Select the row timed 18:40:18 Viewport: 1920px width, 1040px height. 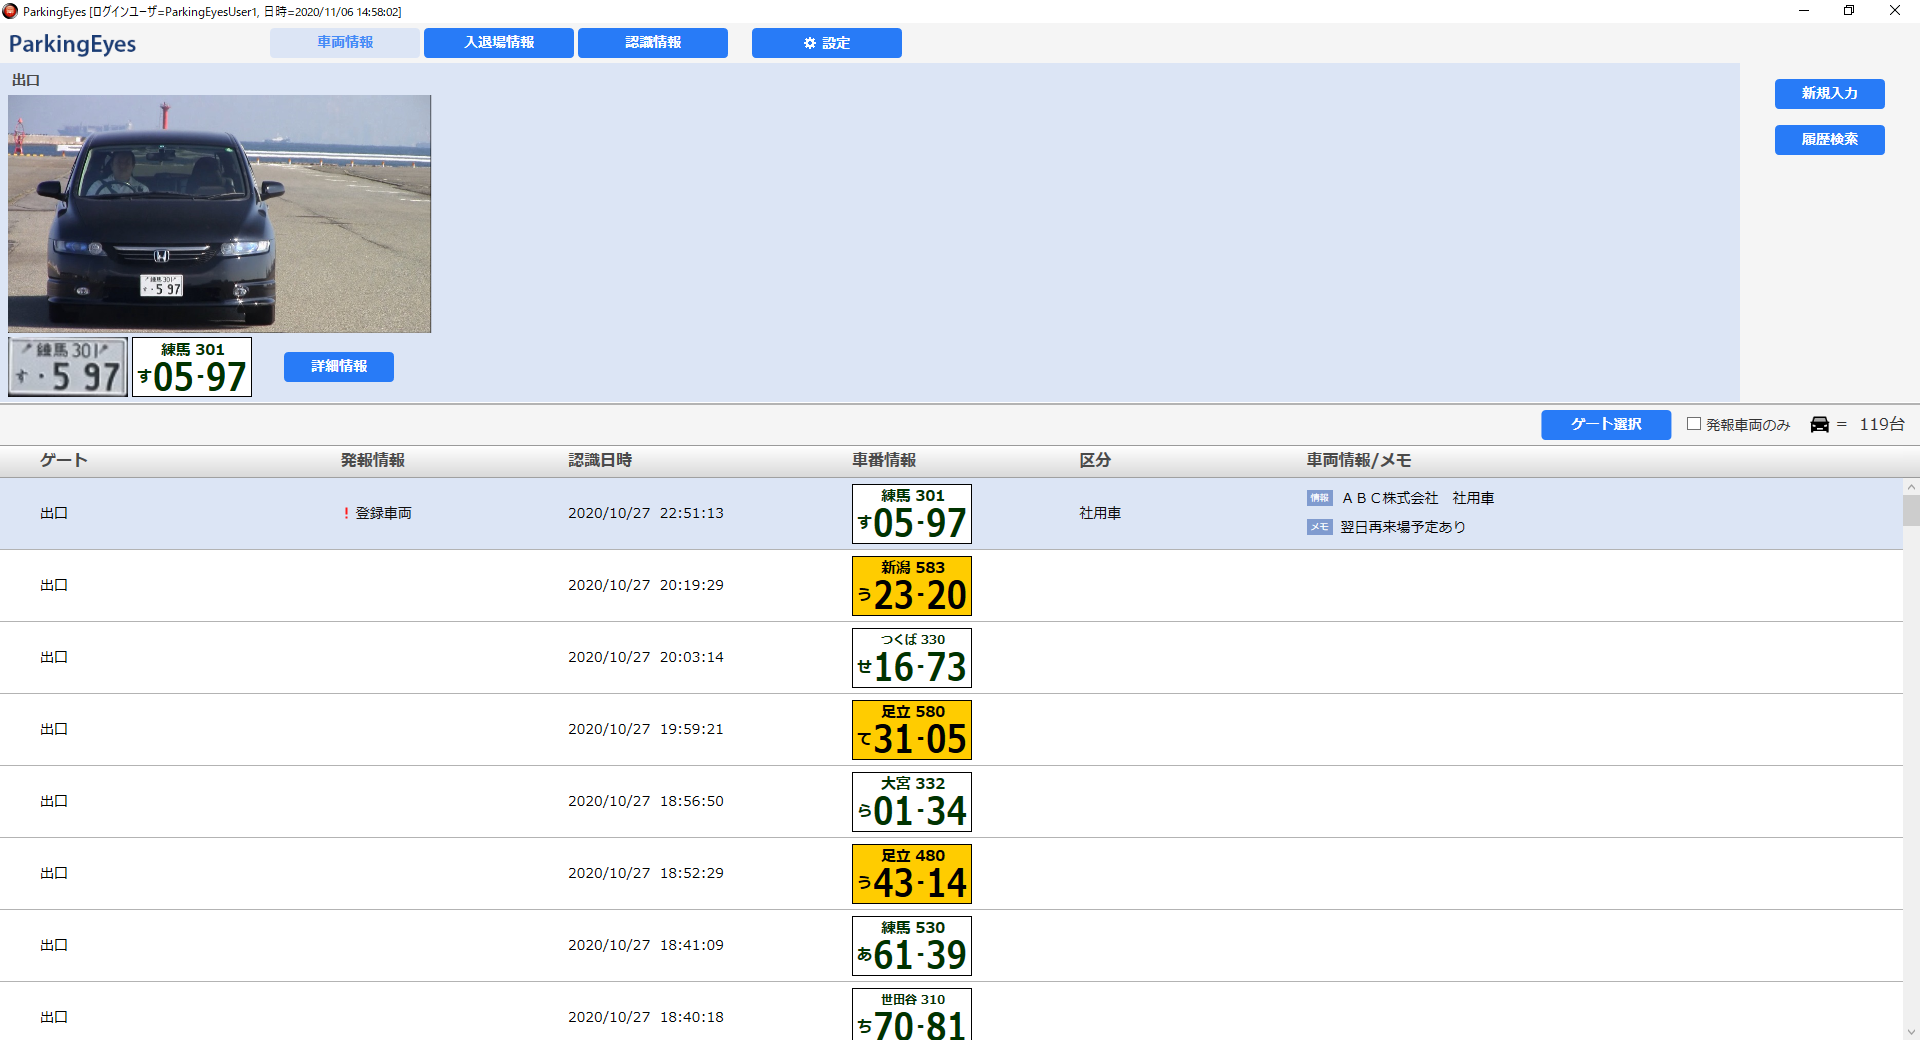(x=951, y=1011)
